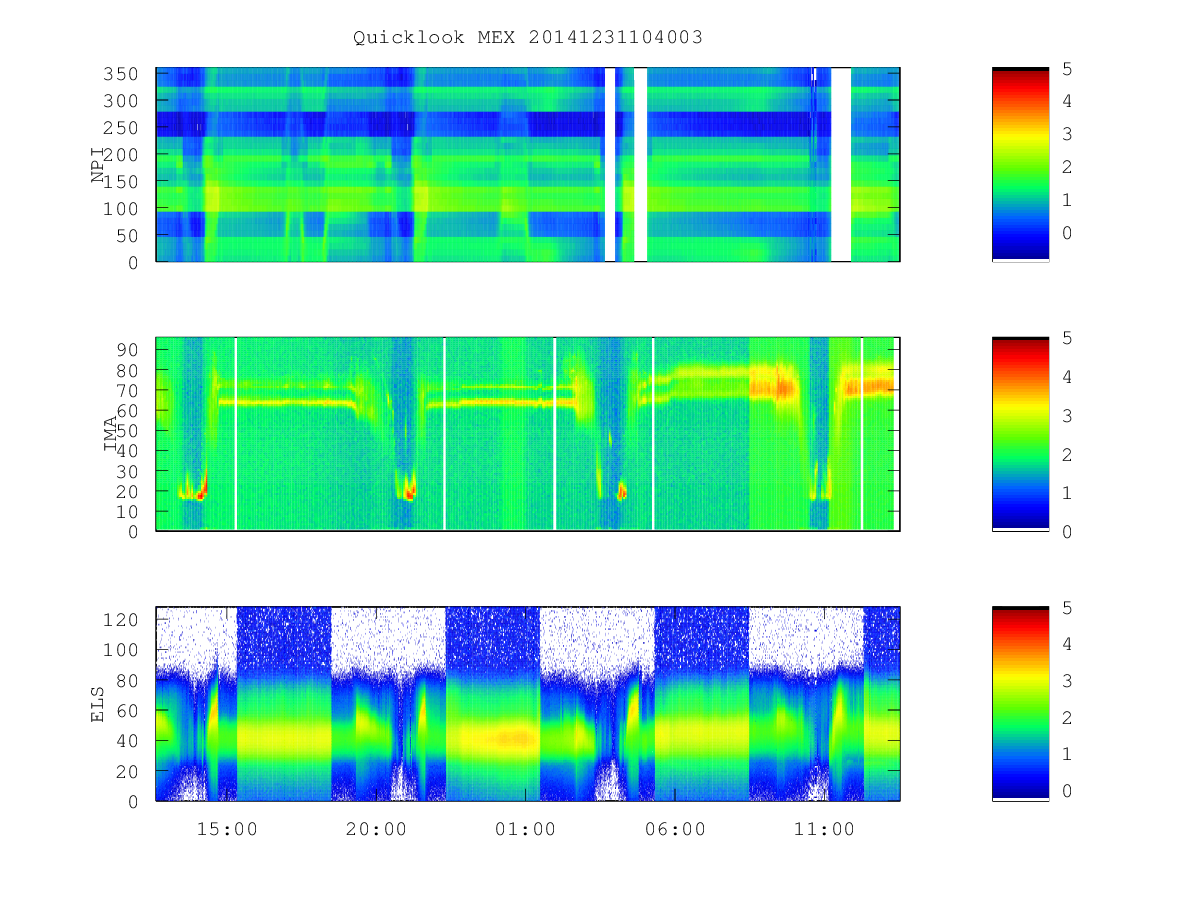Click the IMA spectrogram panel

[528, 434]
